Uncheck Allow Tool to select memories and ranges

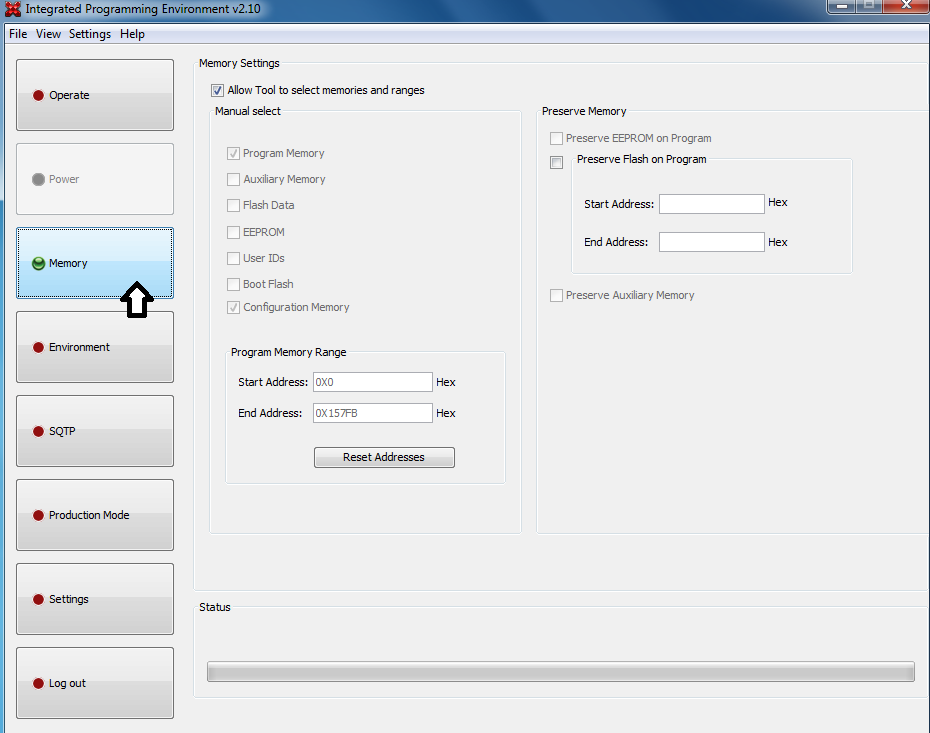tap(217, 90)
